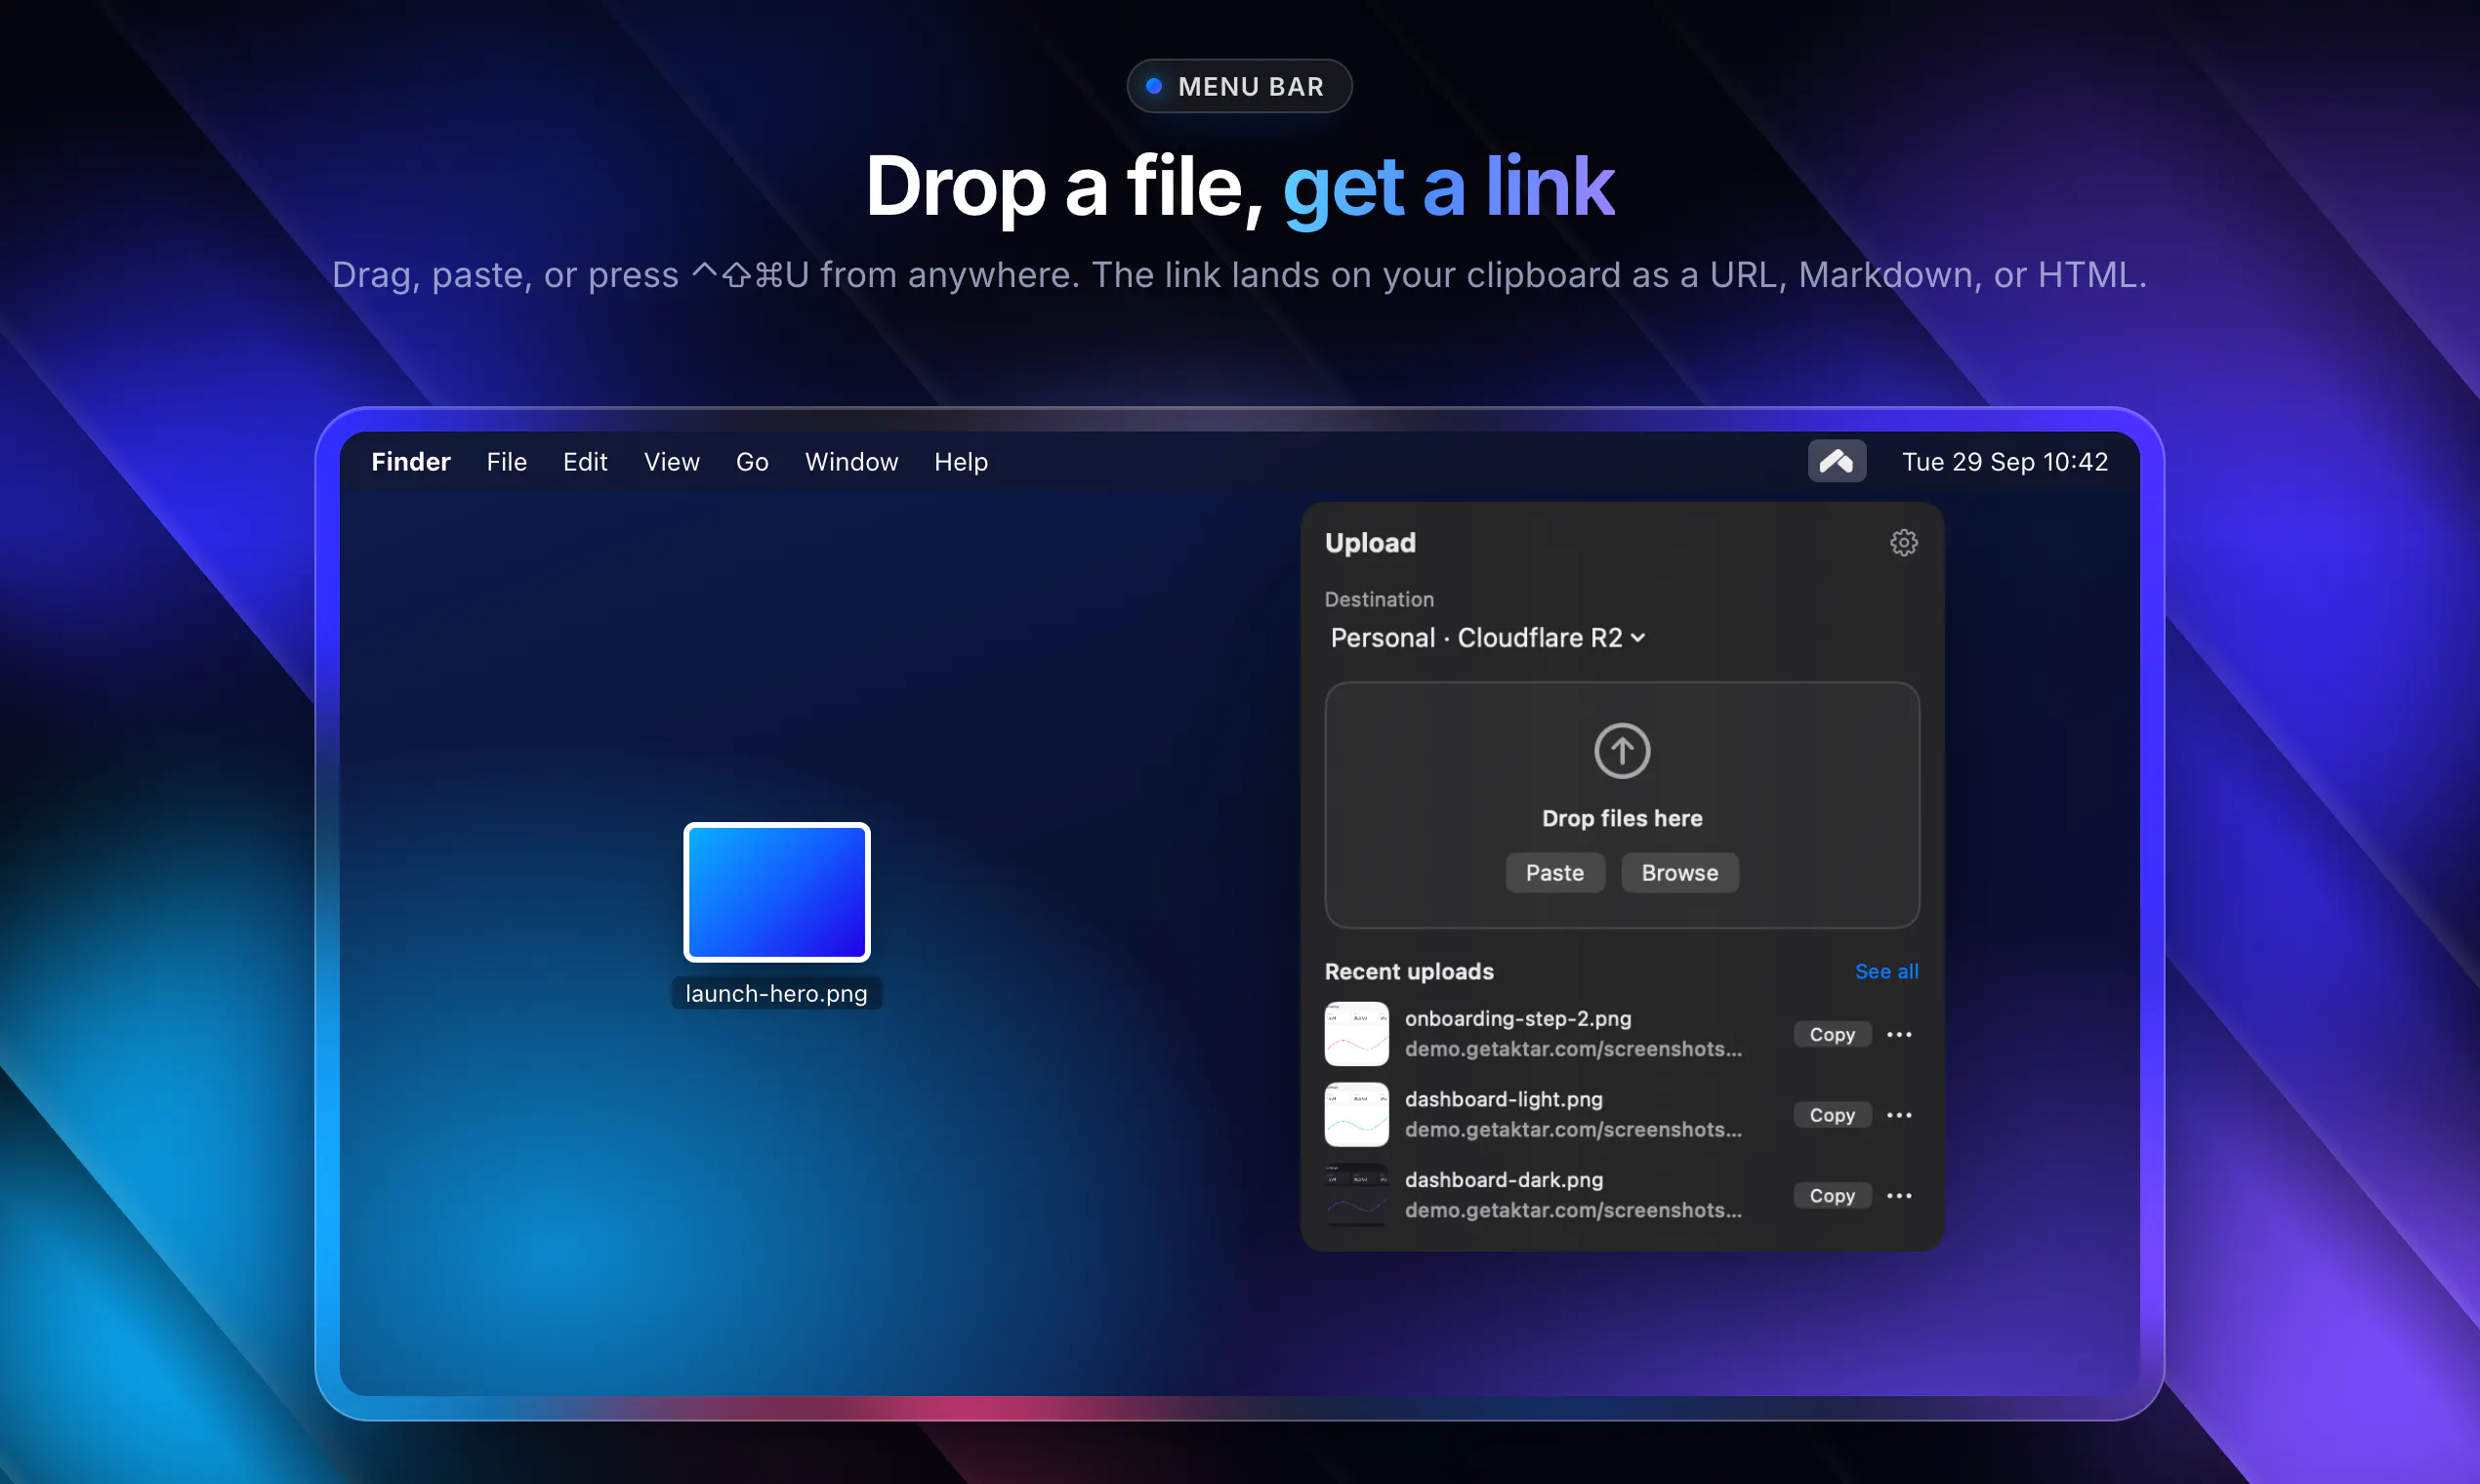Screen dimensions: 2480x1484
Task: Click the Recent uploads heading
Action: click(x=1408, y=971)
